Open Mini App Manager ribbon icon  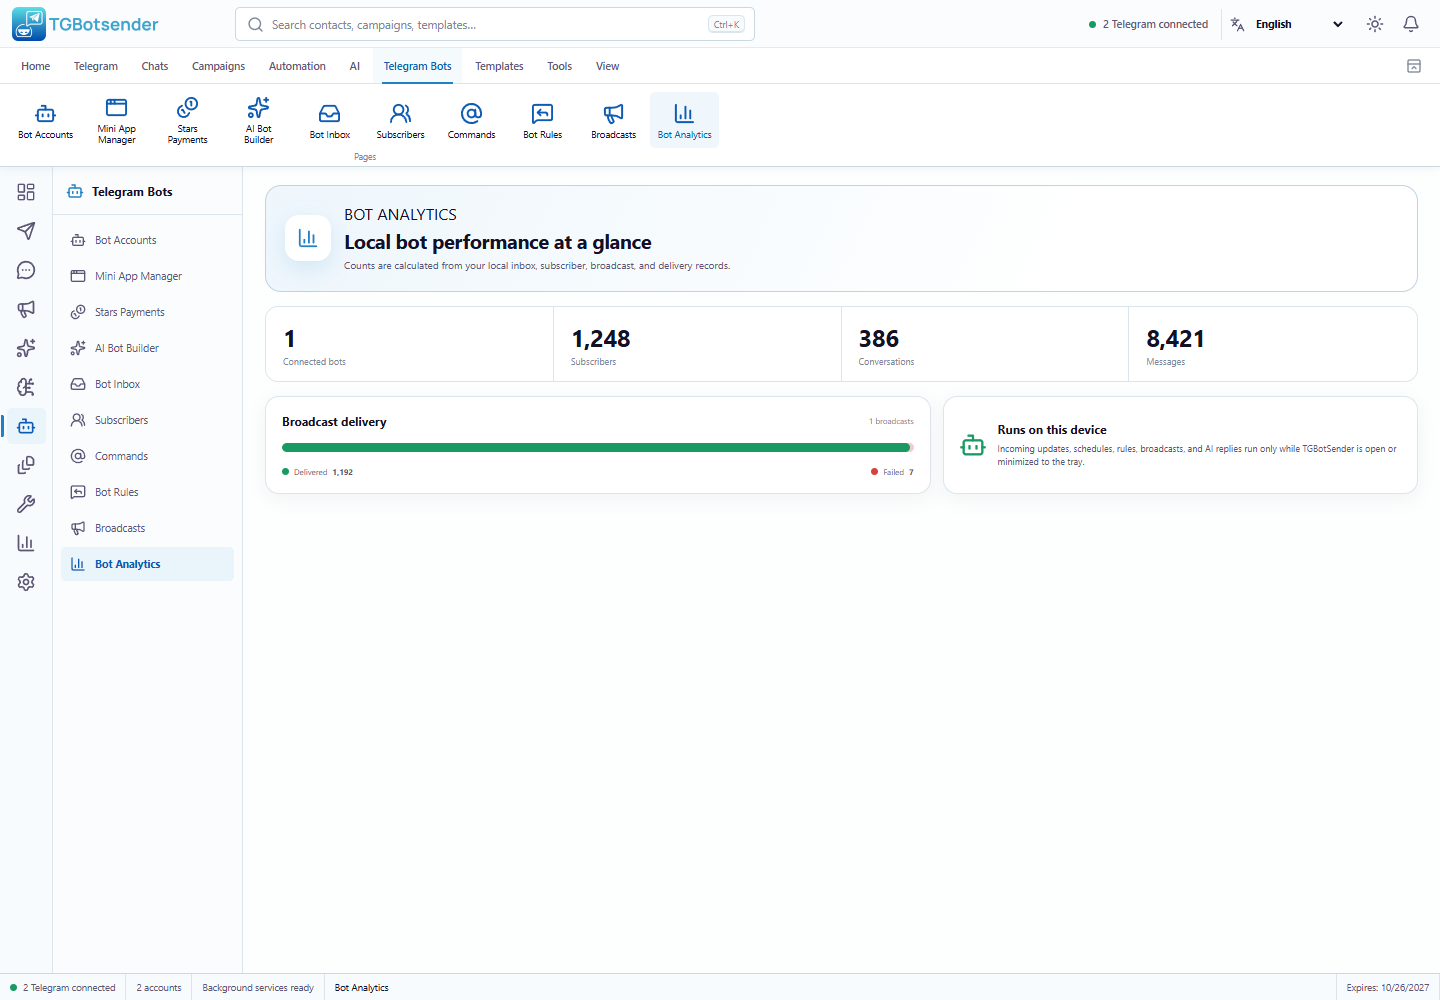117,120
